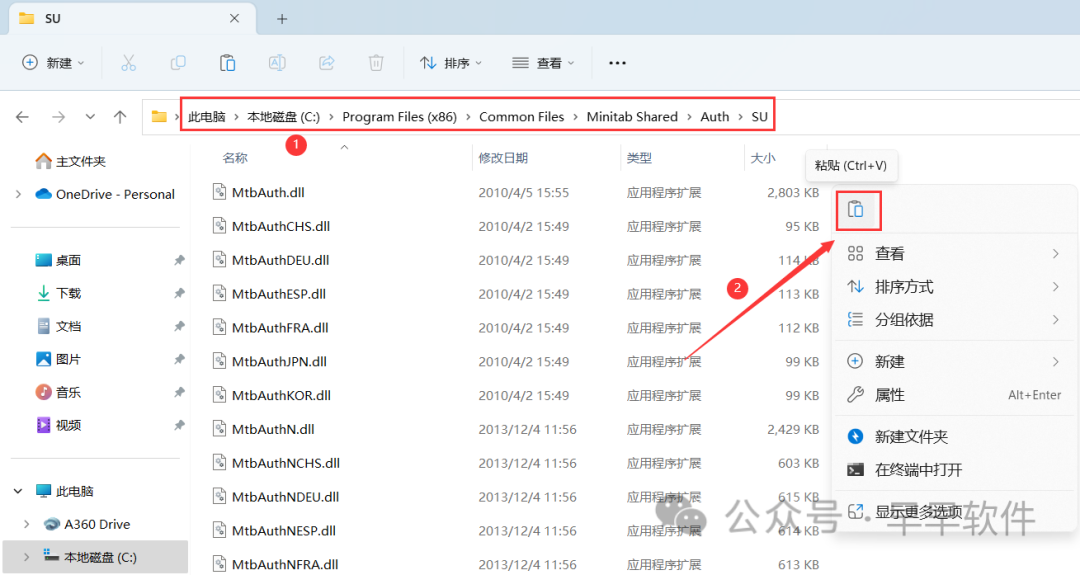Click the Rename icon in toolbar
This screenshot has height=575, width=1080.
277,63
